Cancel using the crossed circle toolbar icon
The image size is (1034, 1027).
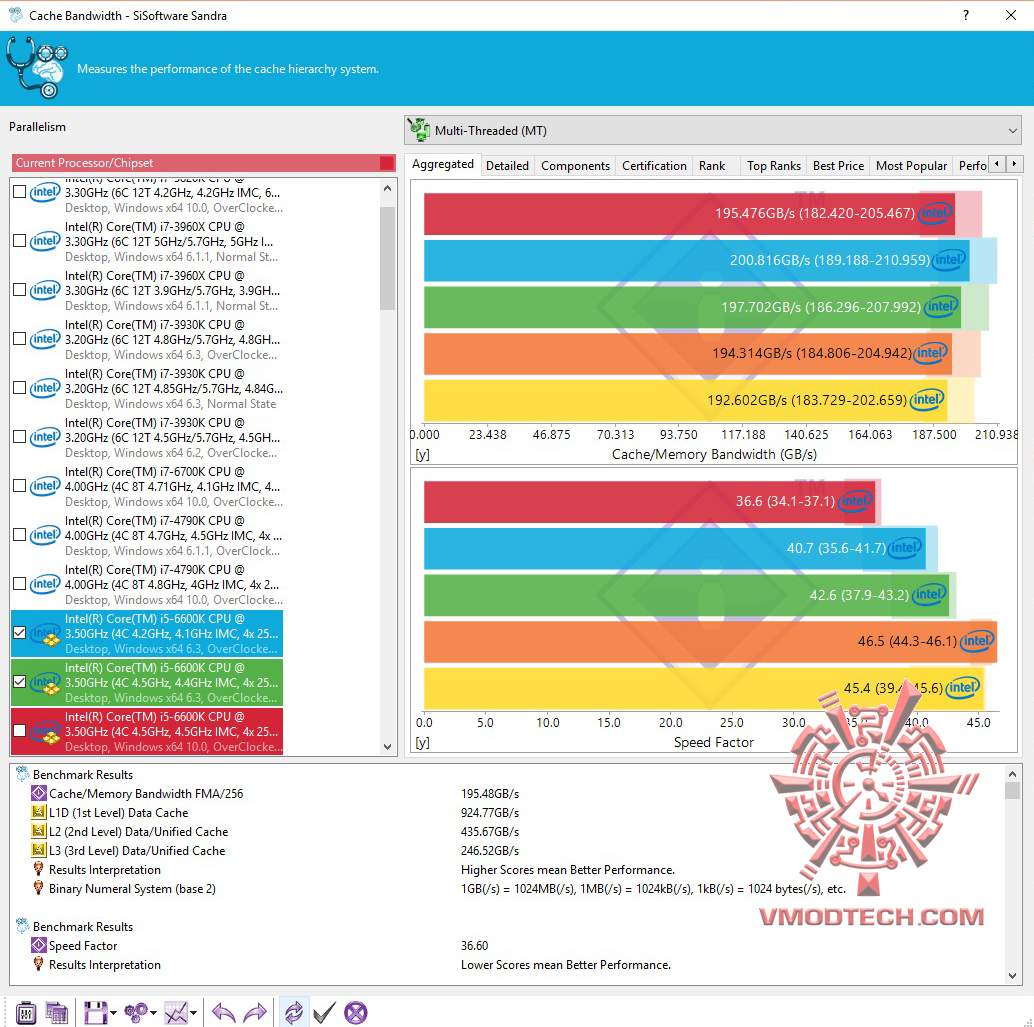pos(356,1012)
